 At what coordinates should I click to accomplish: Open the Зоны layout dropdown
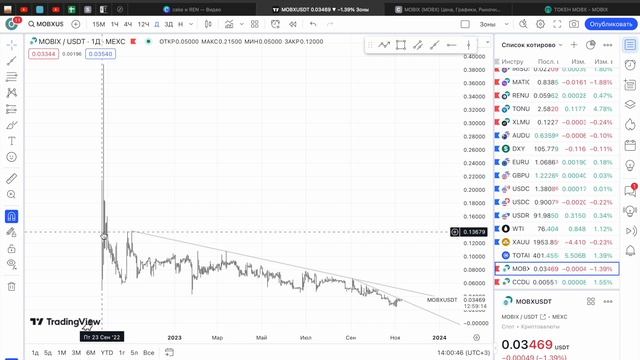point(494,24)
